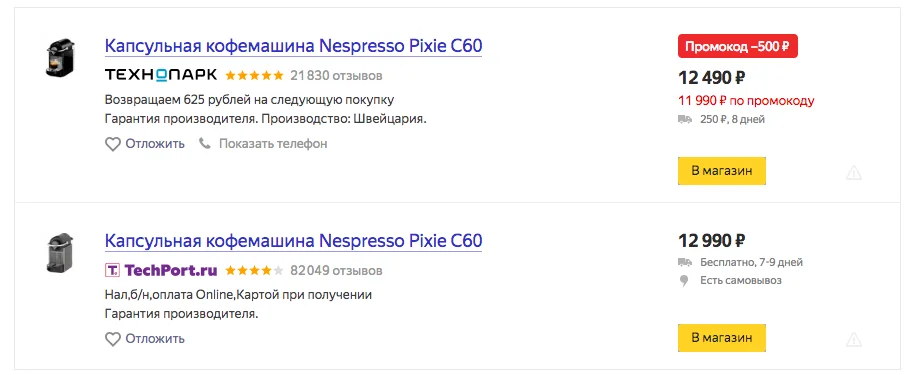Click the Технопарк shop logo
This screenshot has height=375, width=913.
[161, 75]
